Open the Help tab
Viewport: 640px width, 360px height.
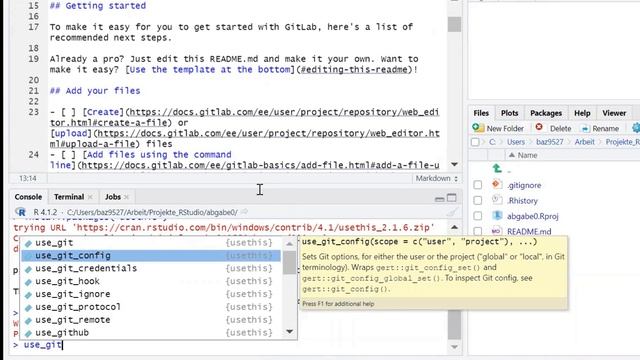[582, 113]
